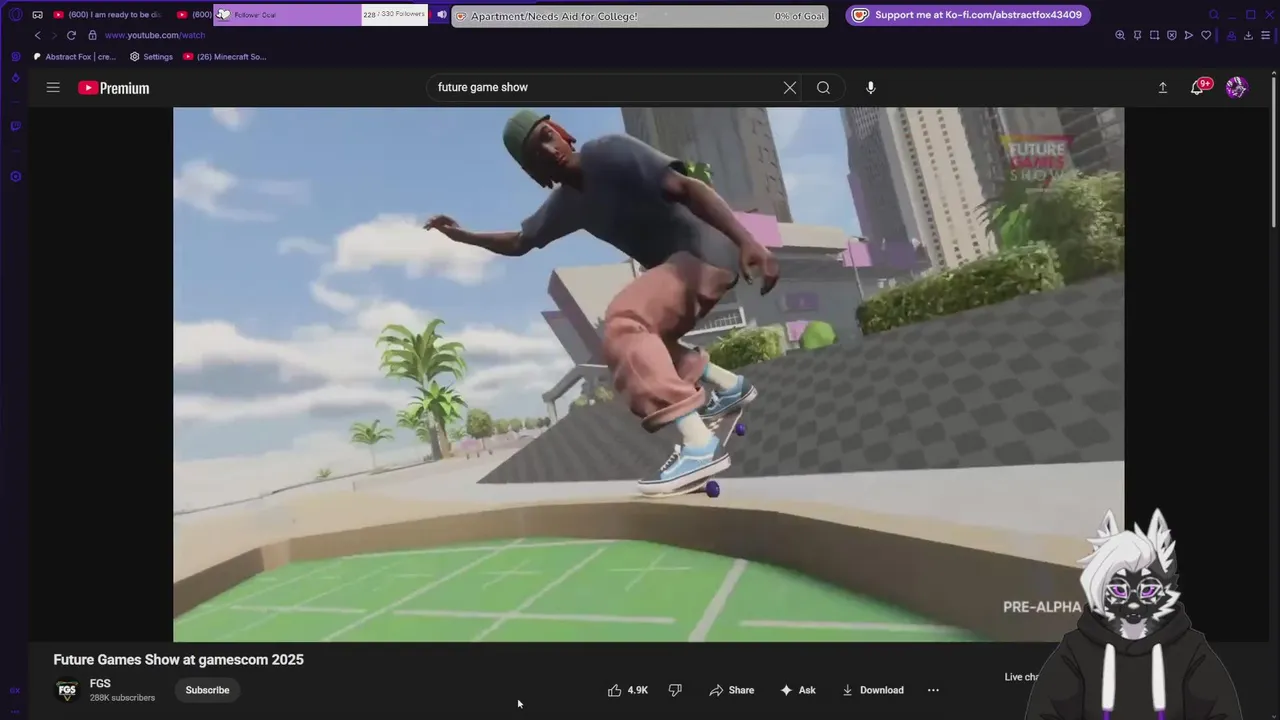
Task: Click the Follower Goal progress bar
Action: click(x=321, y=15)
